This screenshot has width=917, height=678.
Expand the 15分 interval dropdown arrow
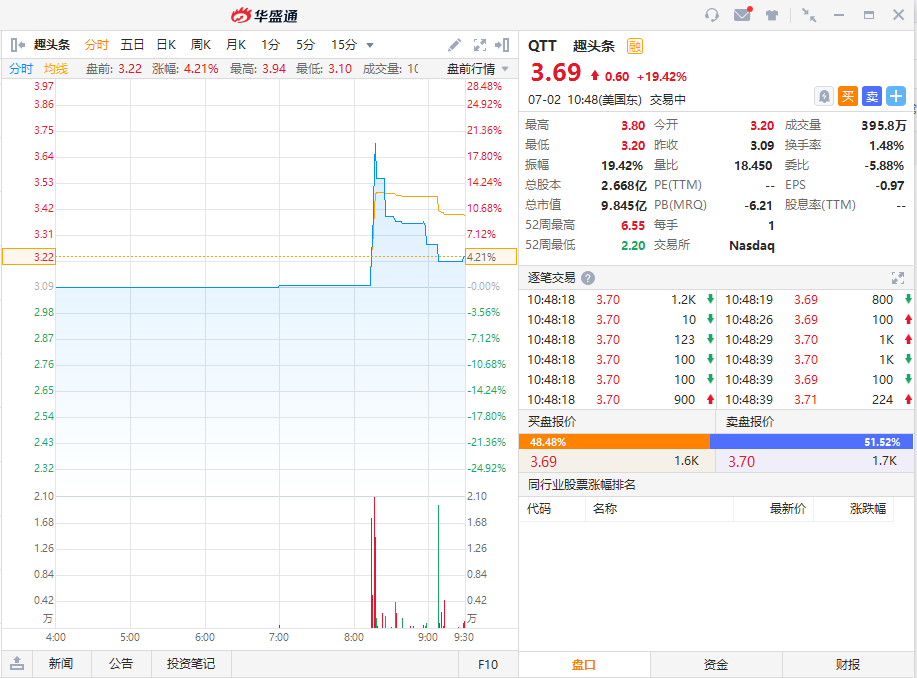[370, 45]
